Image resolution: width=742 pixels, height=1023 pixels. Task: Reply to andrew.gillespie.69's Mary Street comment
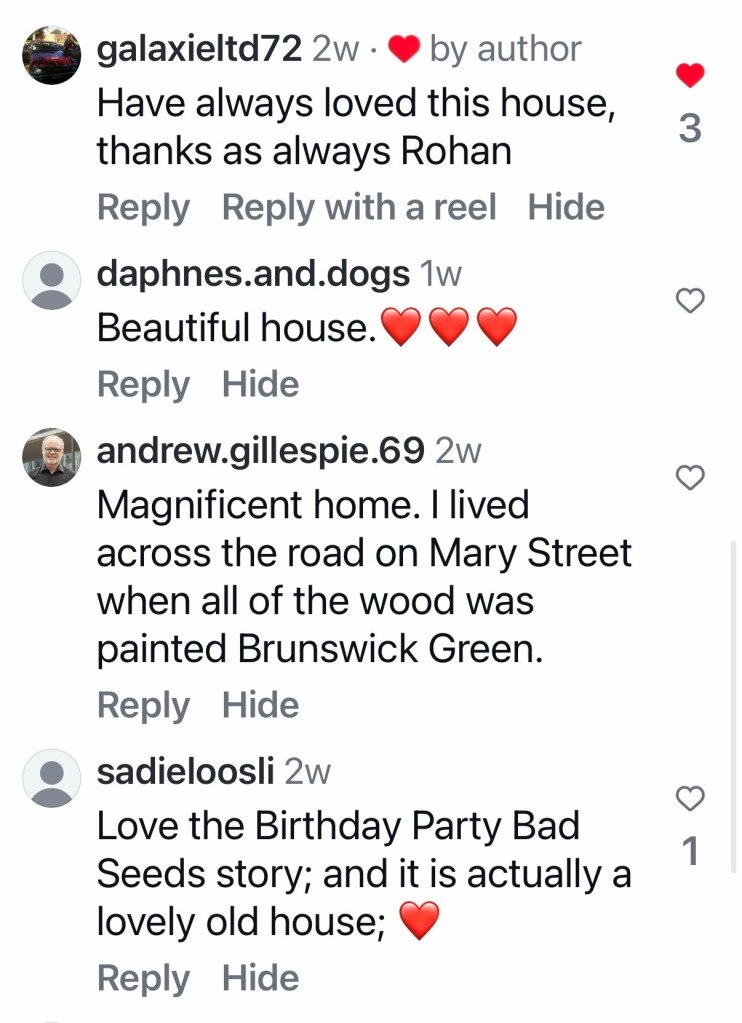pyautogui.click(x=143, y=706)
